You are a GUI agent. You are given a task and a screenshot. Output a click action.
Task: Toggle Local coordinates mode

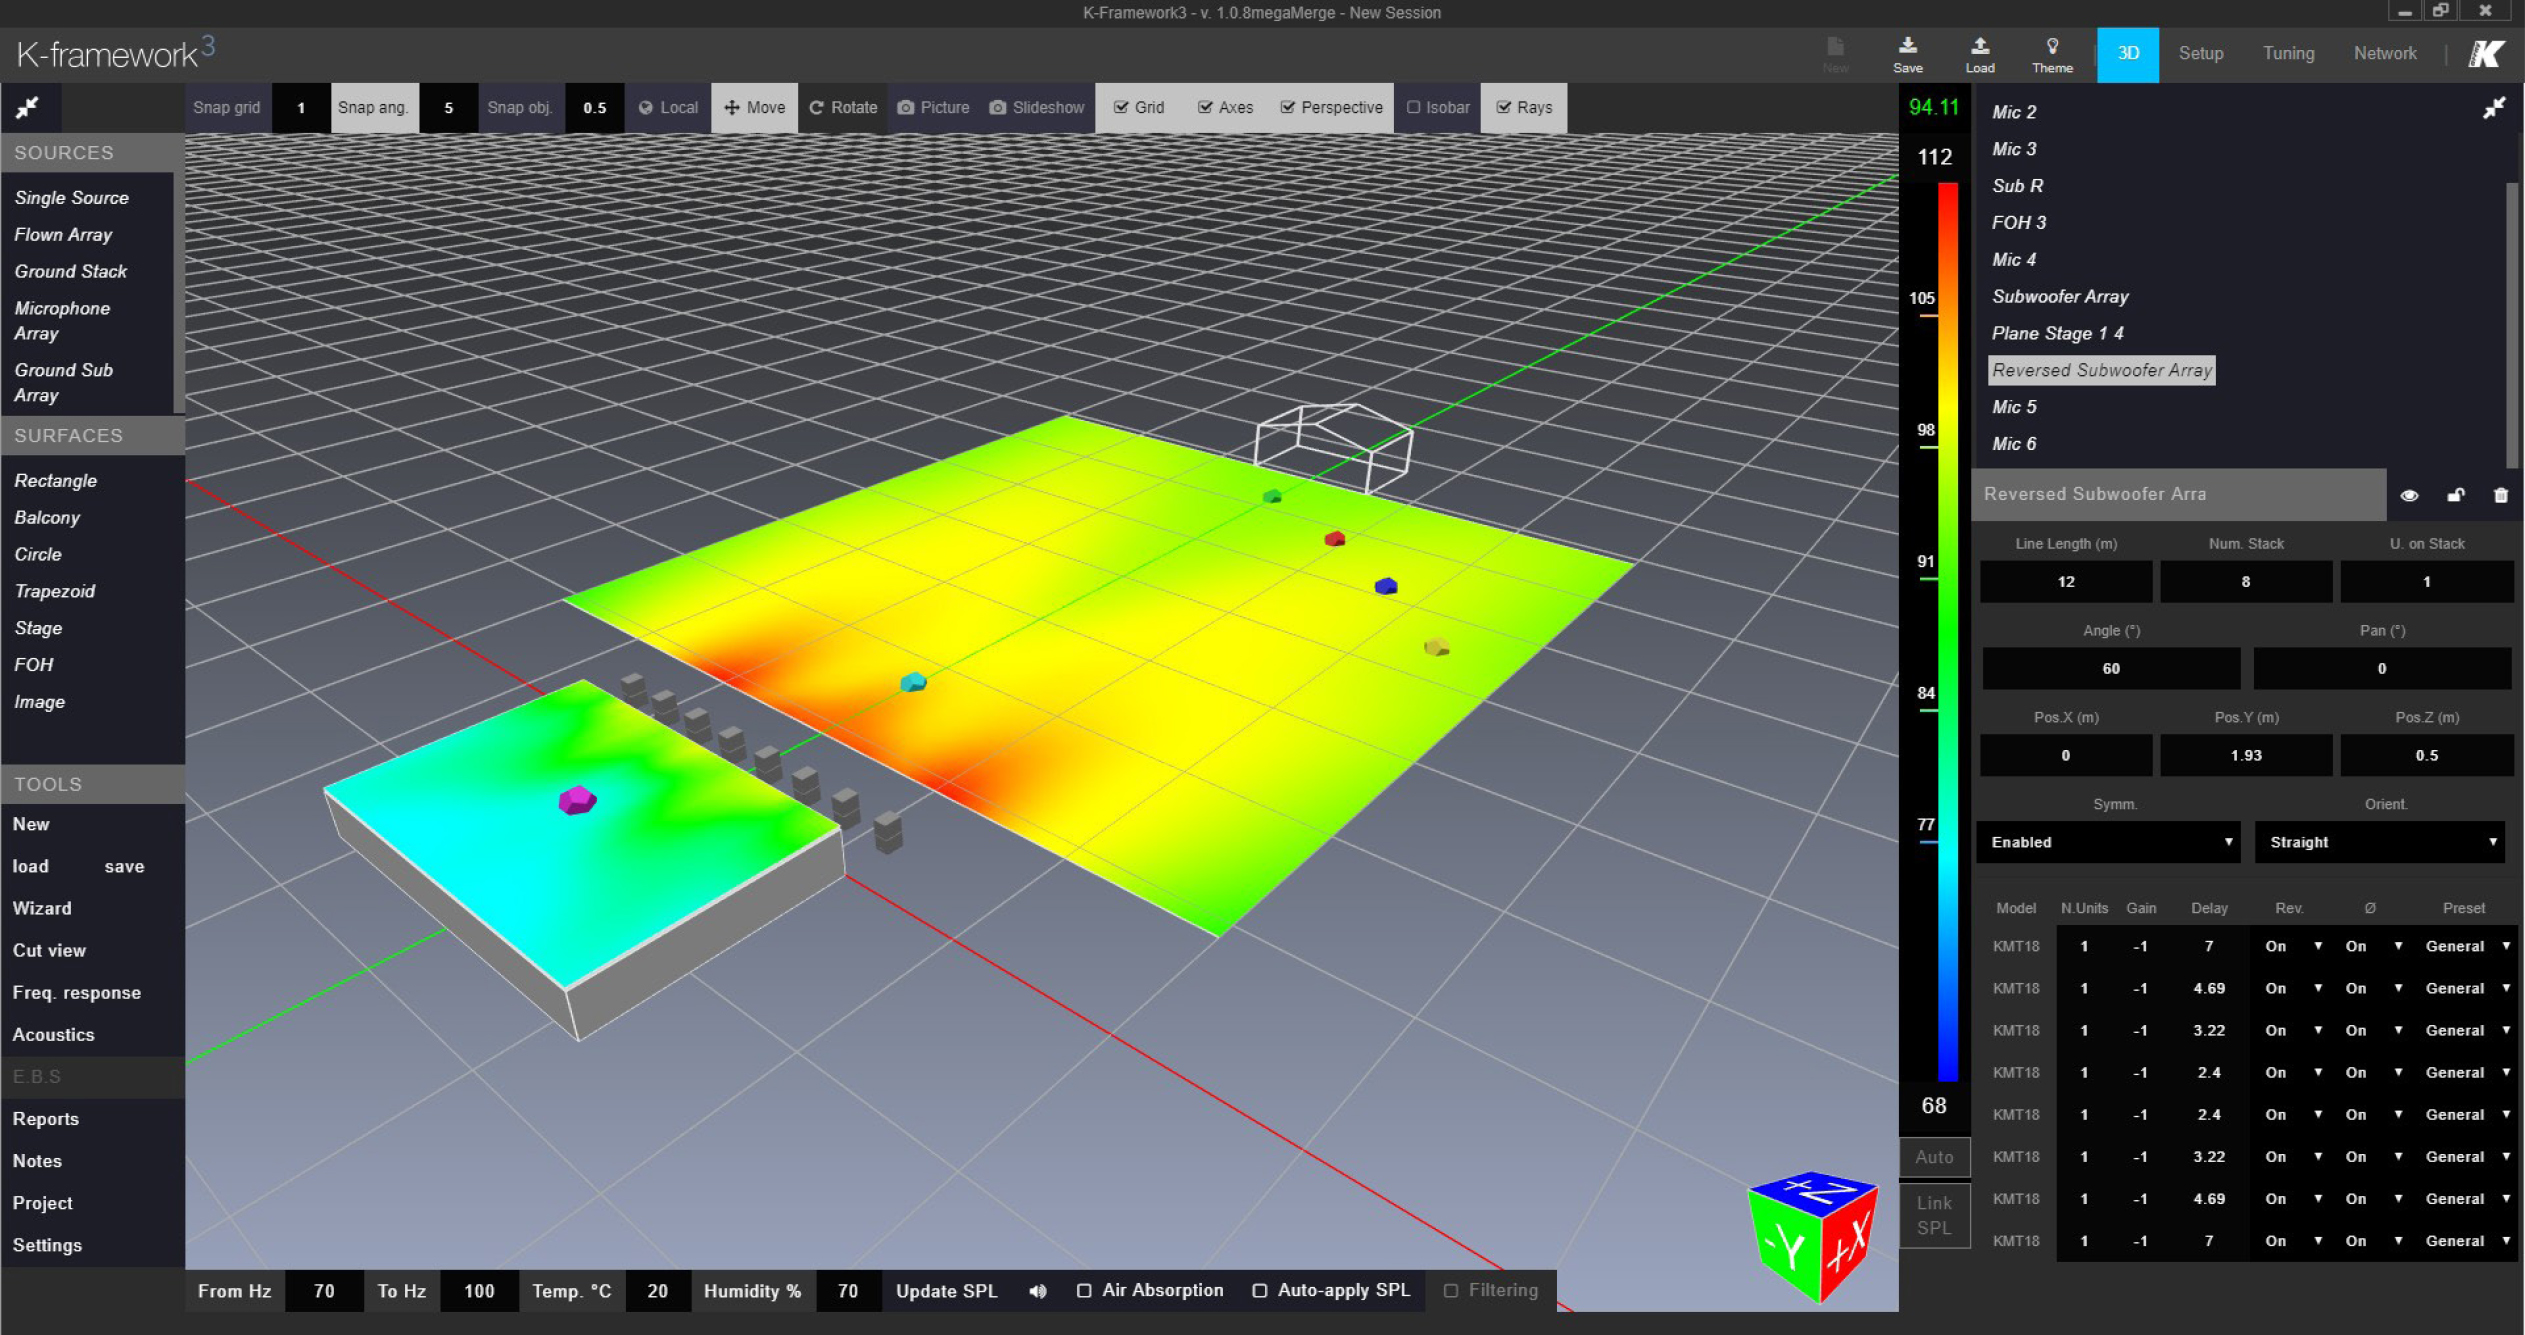click(x=668, y=107)
